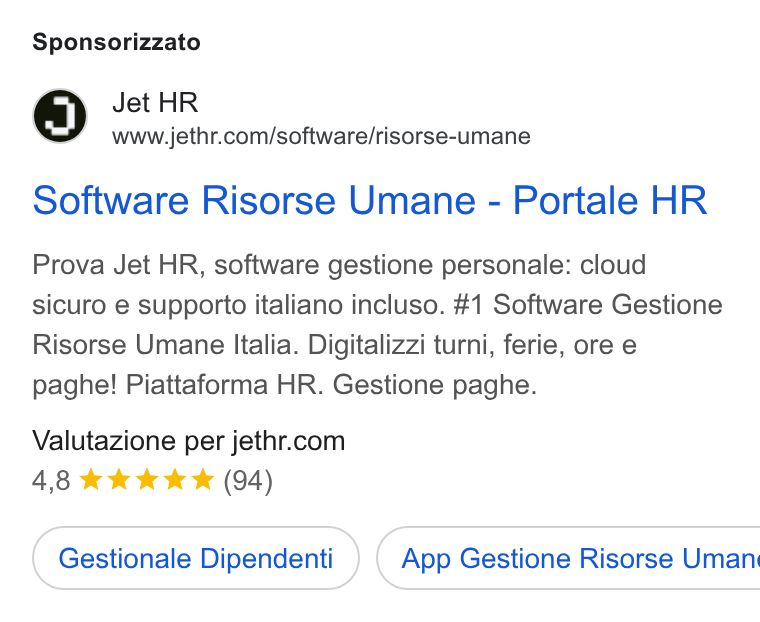Click the 'Valutazione per jethr.com' text

click(189, 441)
